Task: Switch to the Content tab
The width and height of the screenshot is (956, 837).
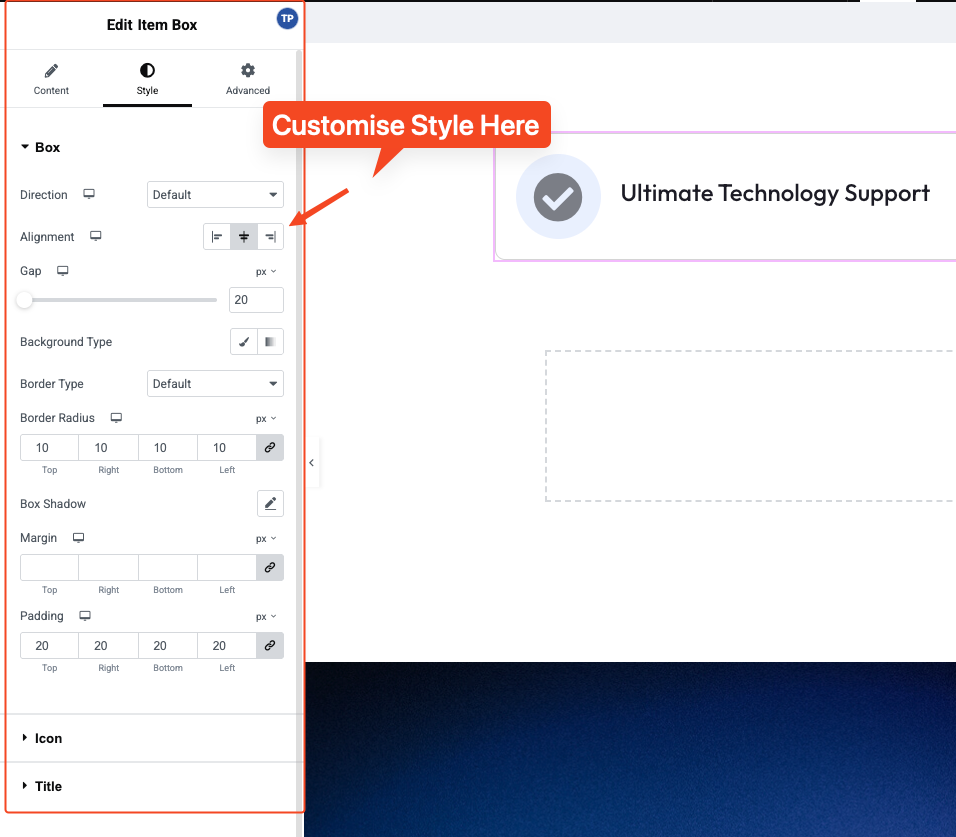Action: coord(51,80)
